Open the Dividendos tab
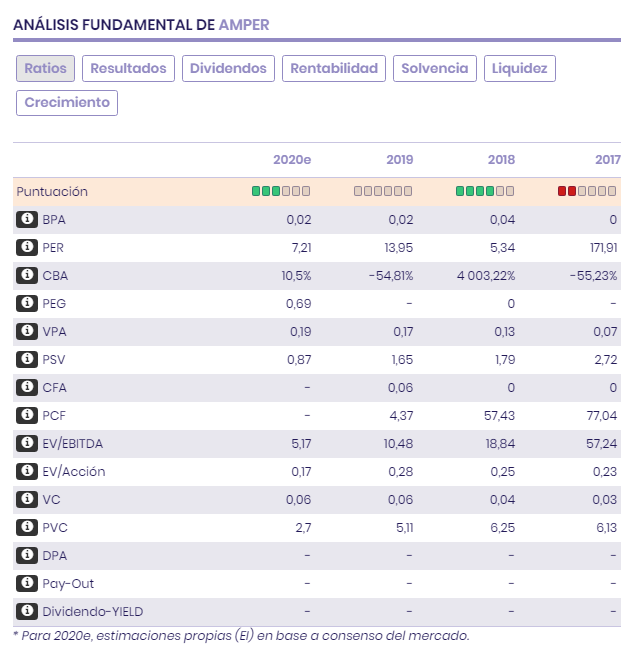 click(x=228, y=68)
